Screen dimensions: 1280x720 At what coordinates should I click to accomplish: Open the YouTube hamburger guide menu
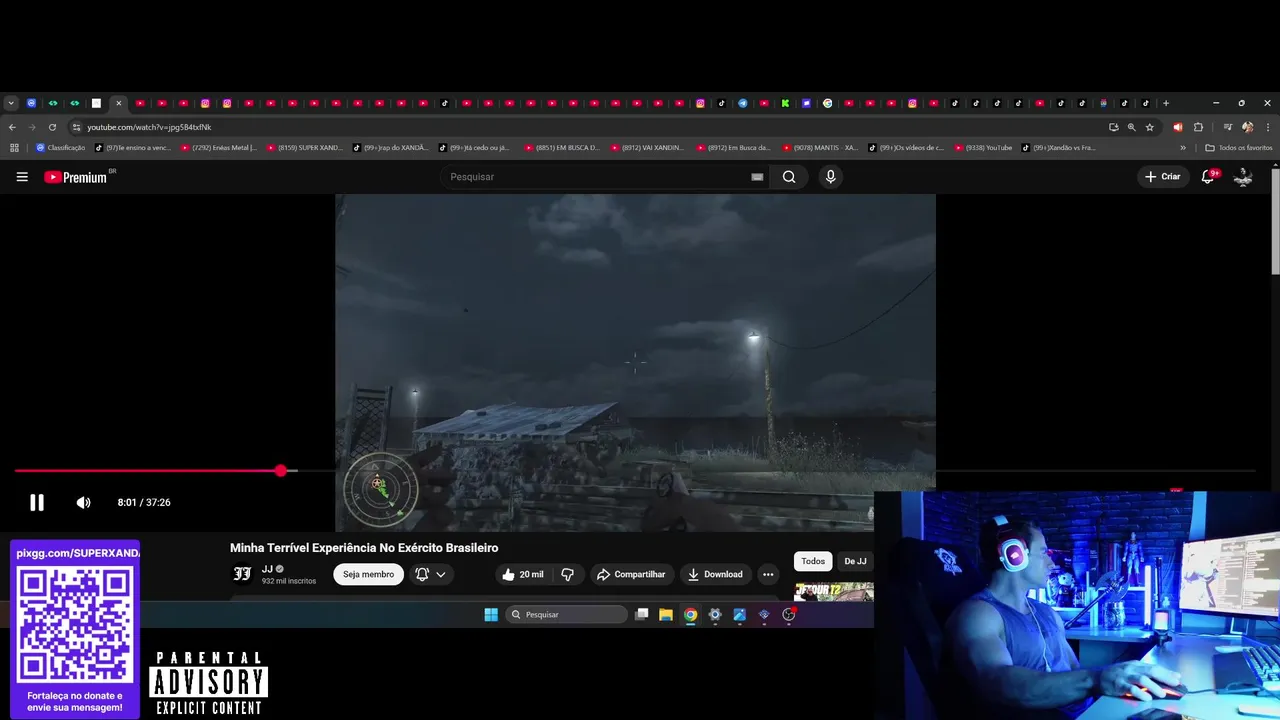(22, 177)
